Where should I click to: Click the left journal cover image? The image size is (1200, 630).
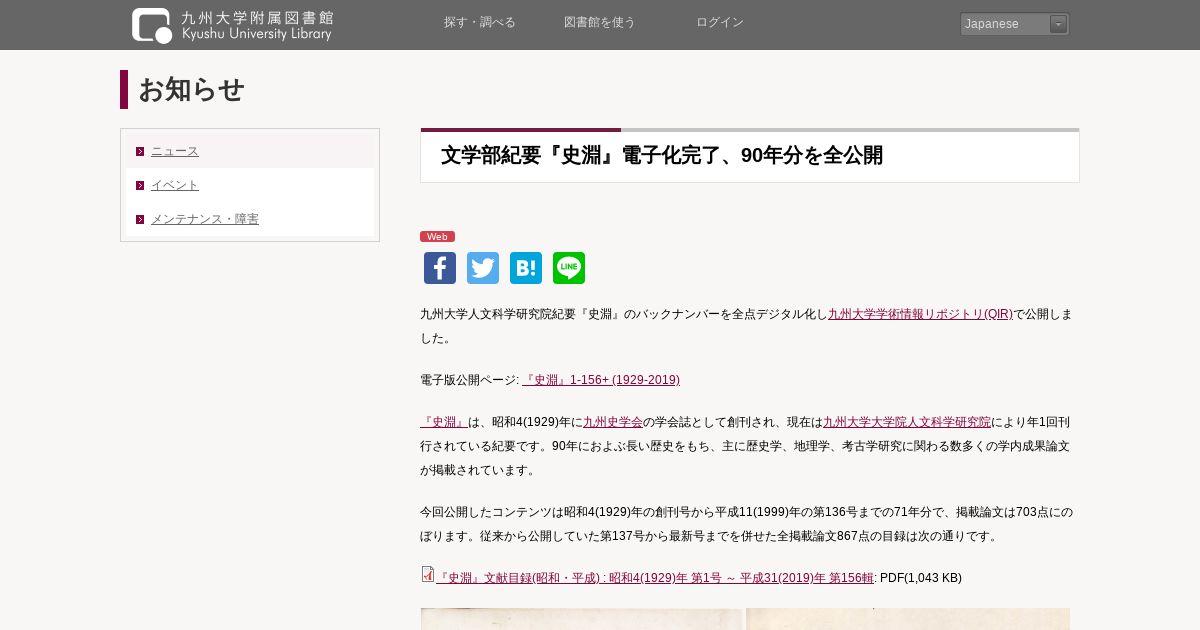pos(581,619)
